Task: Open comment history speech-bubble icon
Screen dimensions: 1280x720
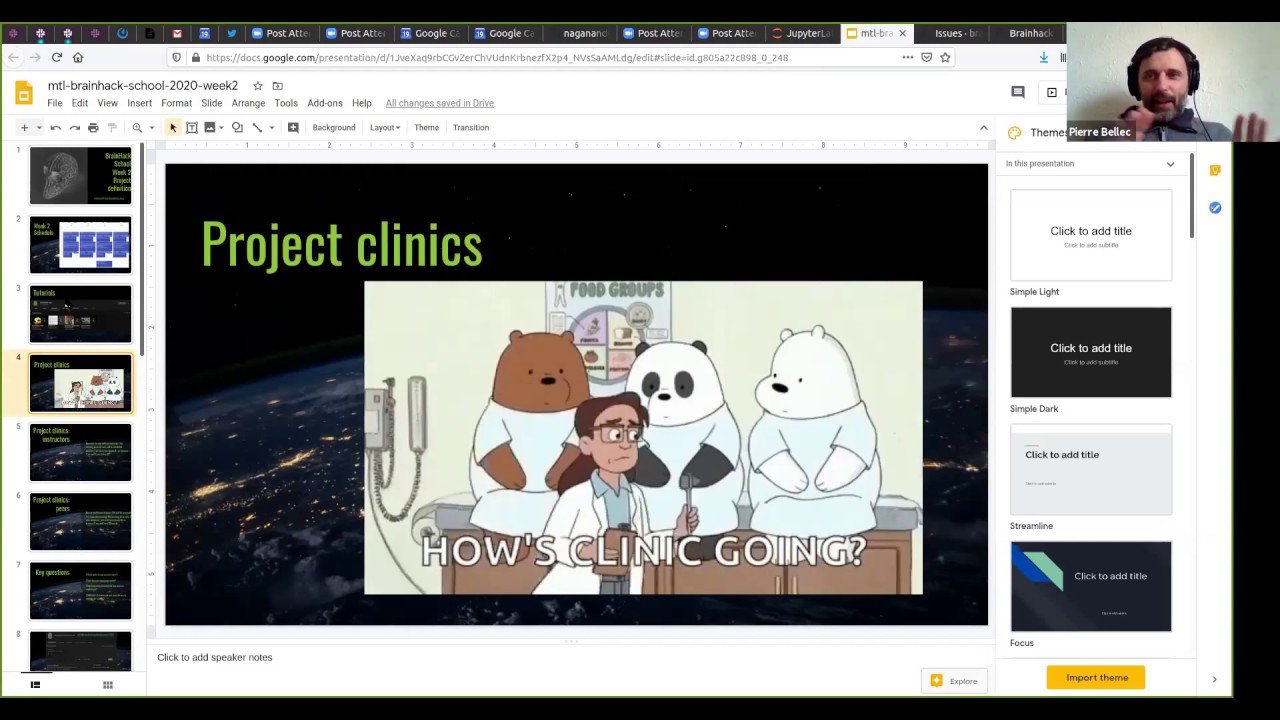Action: pos(1018,92)
